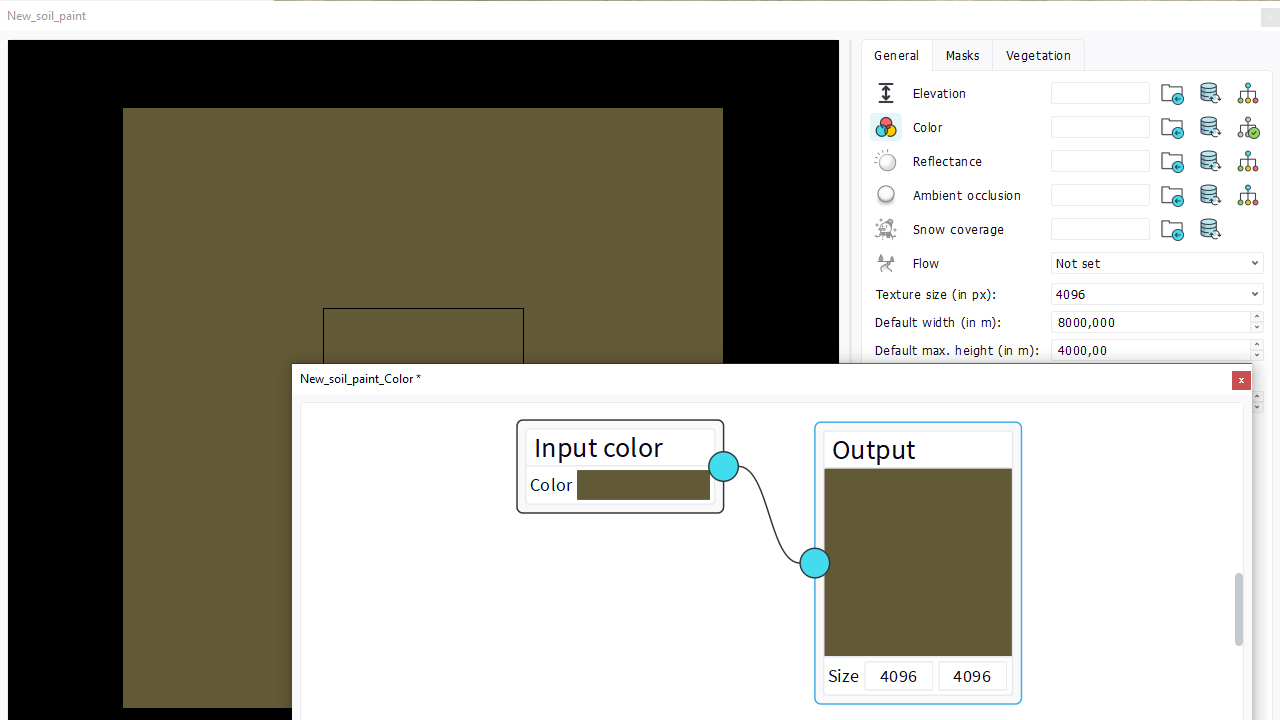Open the Texture size dropdown

[1157, 294]
